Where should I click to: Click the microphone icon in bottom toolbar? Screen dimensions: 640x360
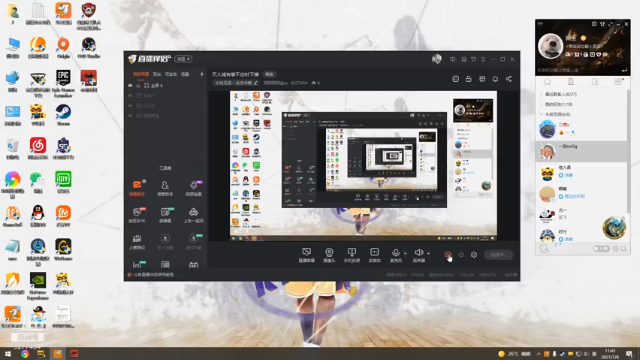click(395, 255)
